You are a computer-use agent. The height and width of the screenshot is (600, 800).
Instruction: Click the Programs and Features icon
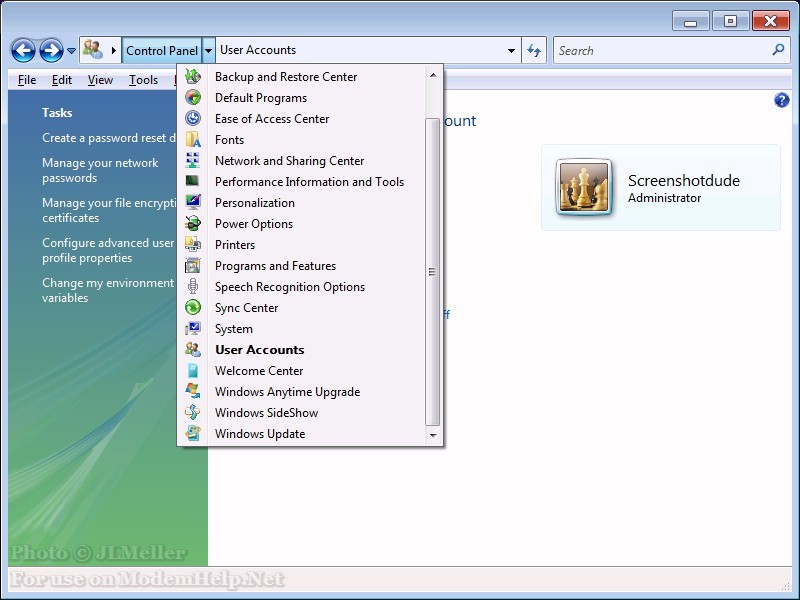pyautogui.click(x=193, y=265)
